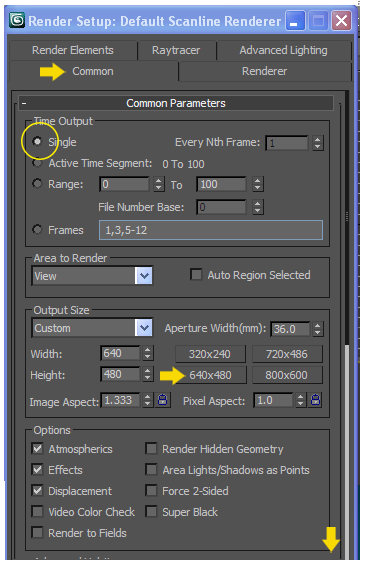Enable Video Color Check
Screen dimensions: 365x566
click(37, 511)
